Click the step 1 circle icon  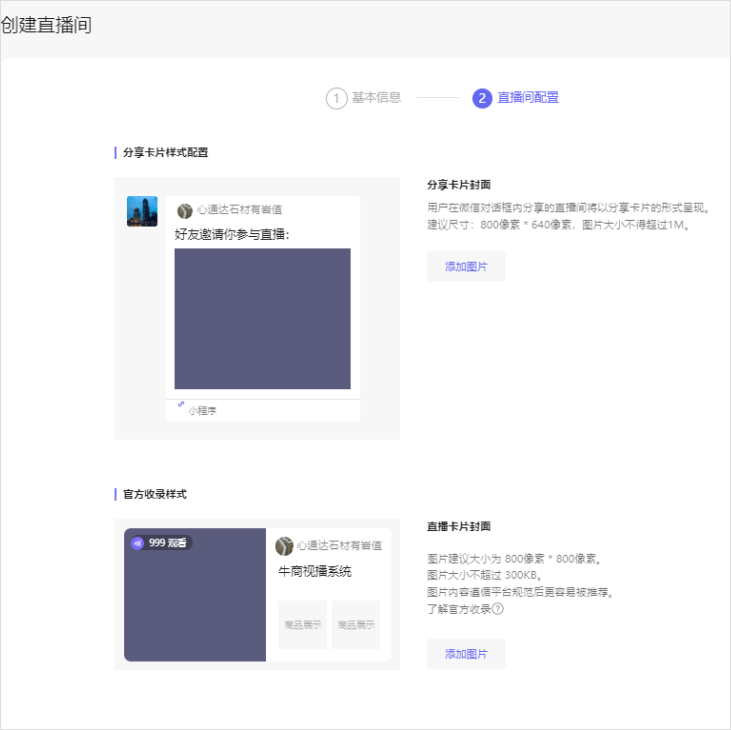336,98
